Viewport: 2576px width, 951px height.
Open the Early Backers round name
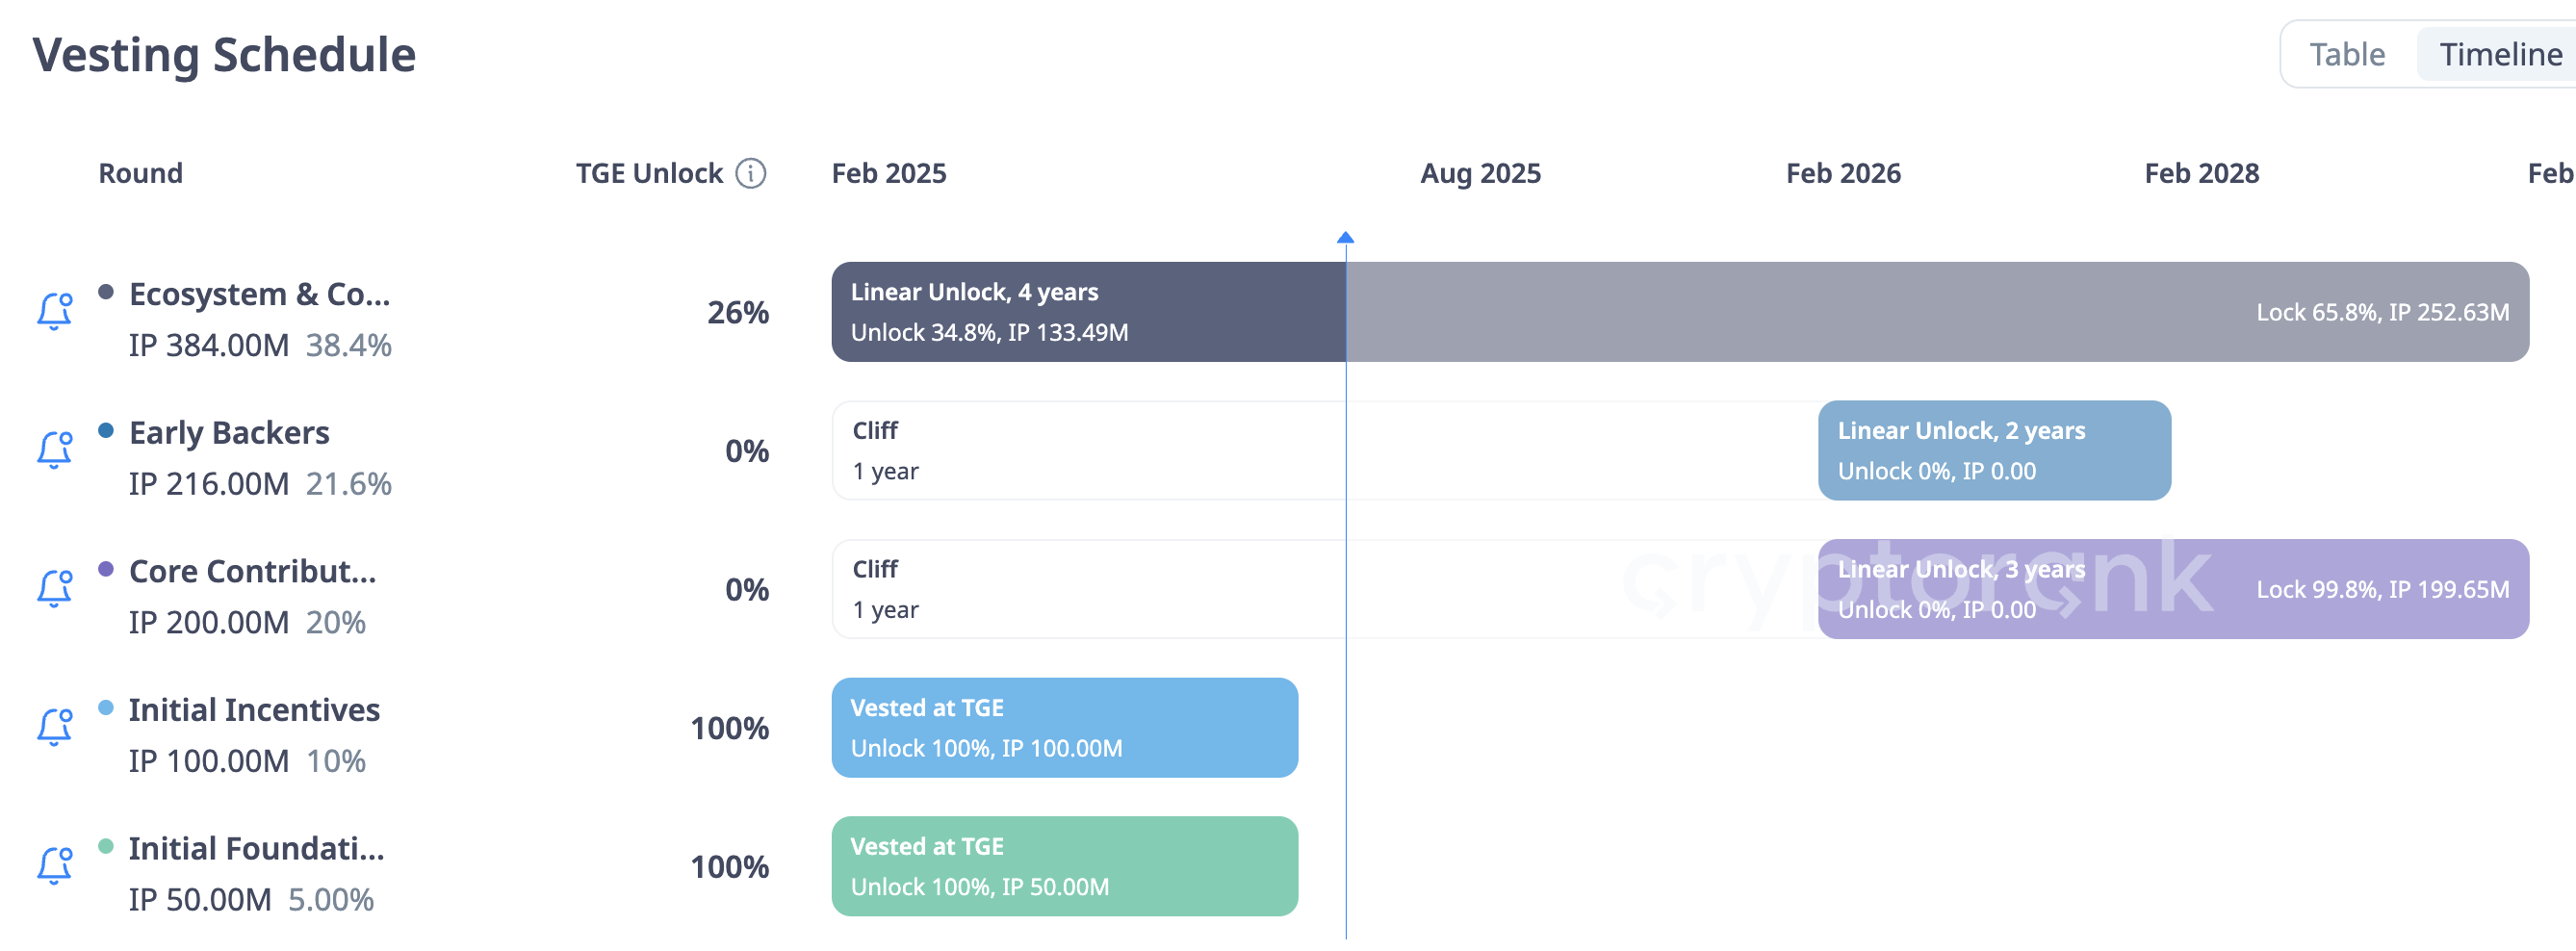pos(229,432)
